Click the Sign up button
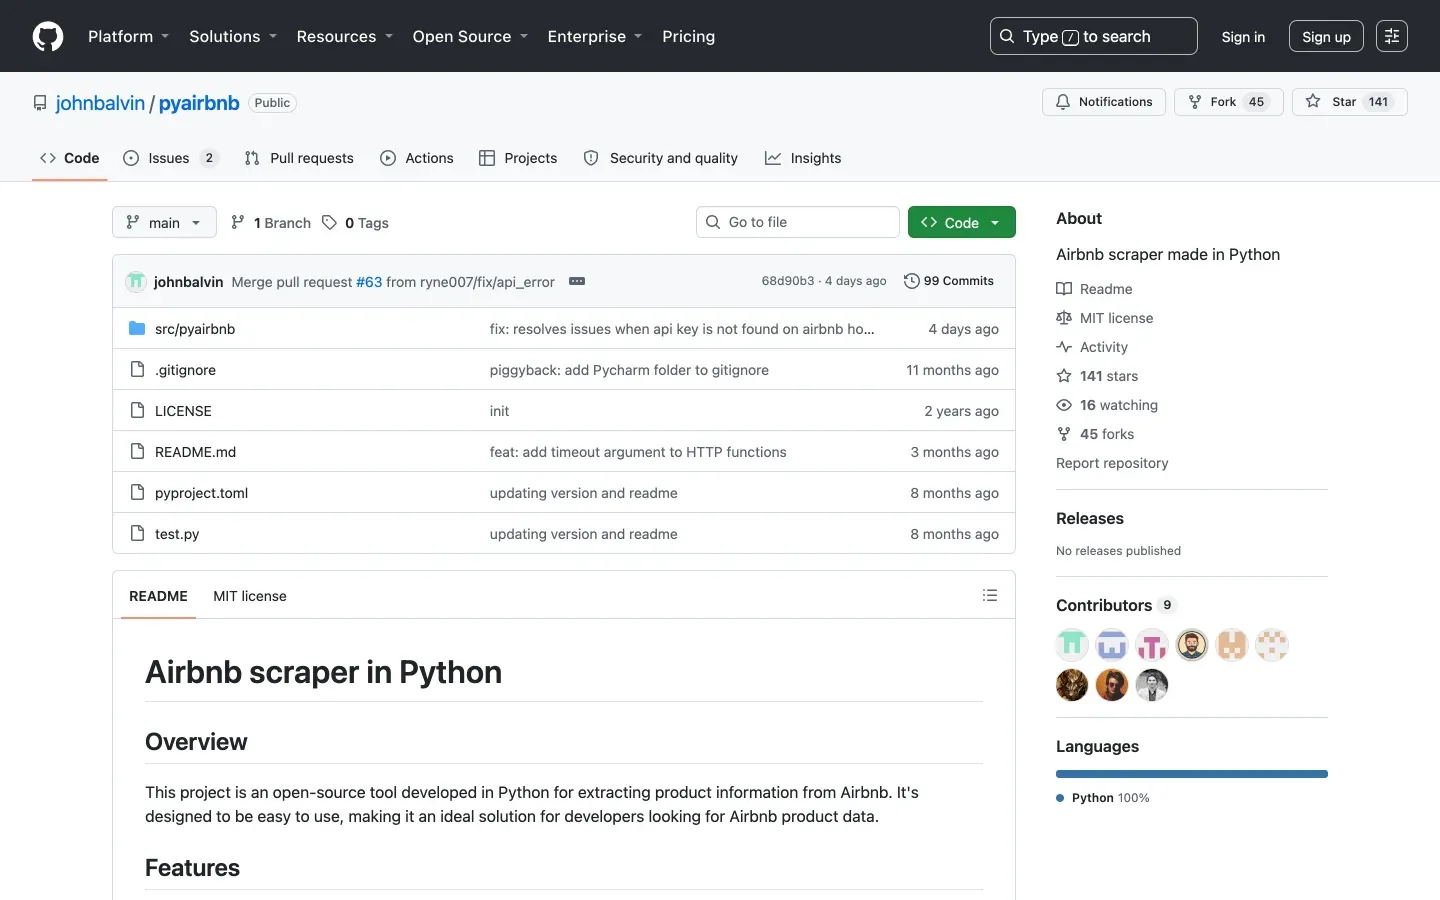Screen dimensions: 1440x900 pyautogui.click(x=1326, y=37)
